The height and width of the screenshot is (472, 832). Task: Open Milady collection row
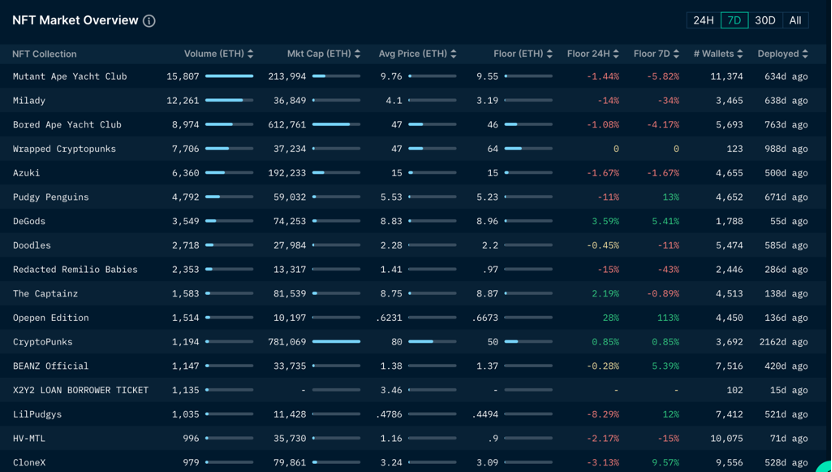tap(29, 101)
